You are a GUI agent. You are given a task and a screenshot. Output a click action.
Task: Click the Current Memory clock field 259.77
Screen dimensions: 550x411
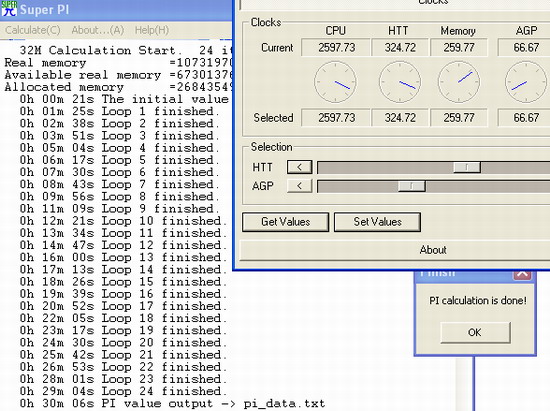tap(459, 47)
